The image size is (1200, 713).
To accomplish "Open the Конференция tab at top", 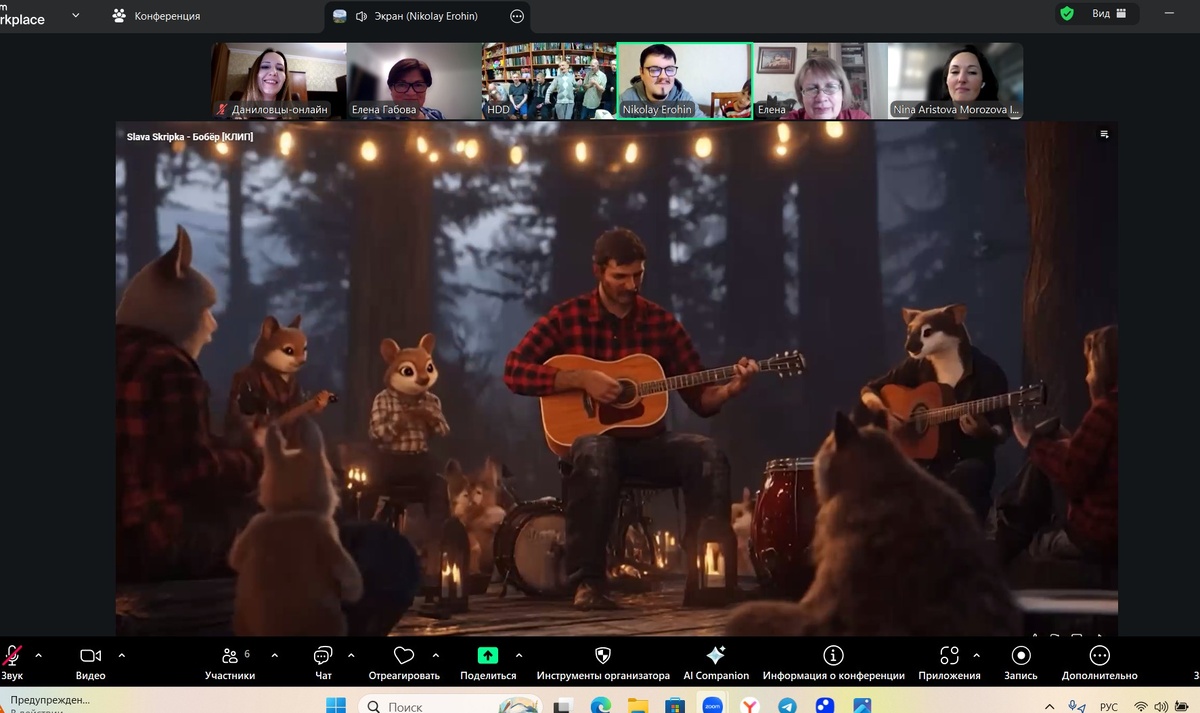I will pos(157,16).
